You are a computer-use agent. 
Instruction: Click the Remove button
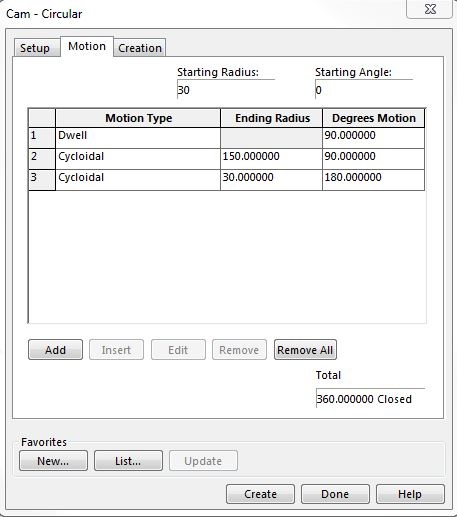[239, 350]
